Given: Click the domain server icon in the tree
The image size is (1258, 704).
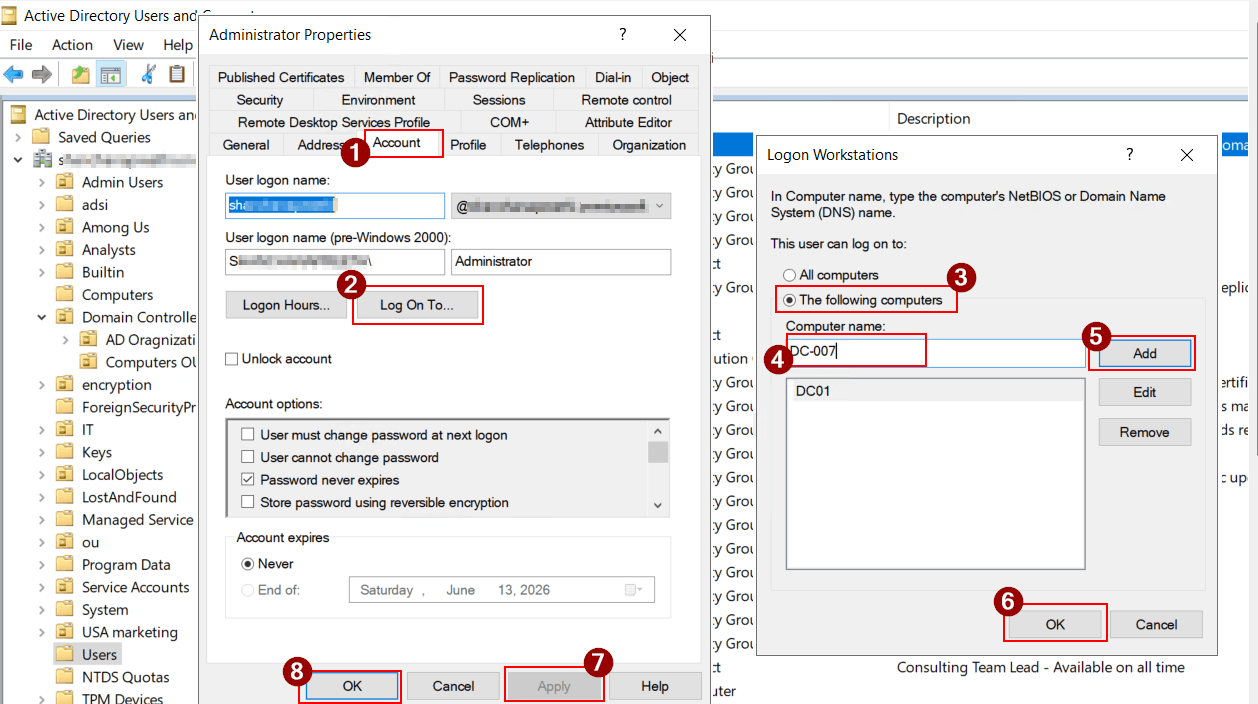Looking at the screenshot, I should [x=43, y=160].
